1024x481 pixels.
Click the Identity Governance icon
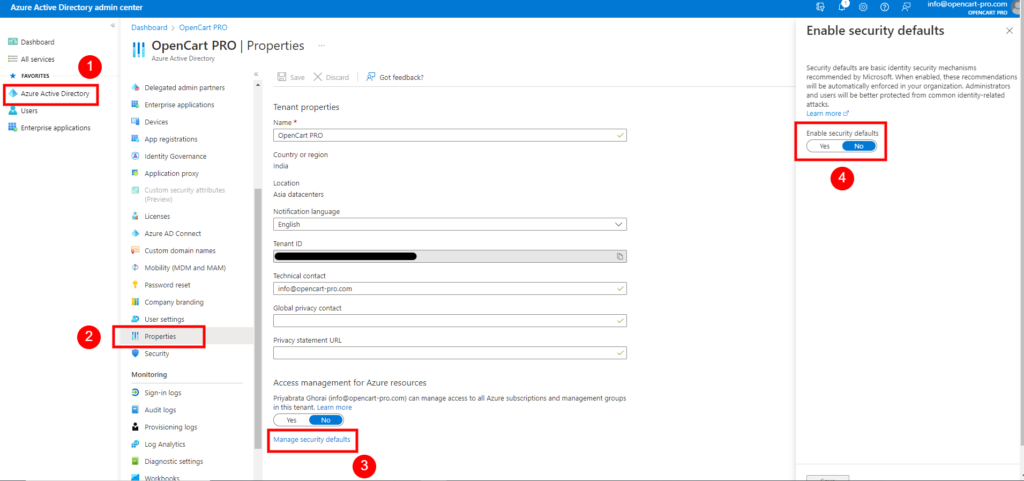tap(136, 156)
